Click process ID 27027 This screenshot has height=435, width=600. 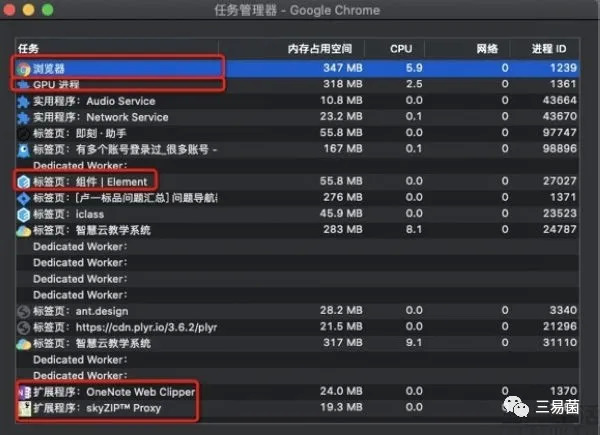pyautogui.click(x=559, y=181)
